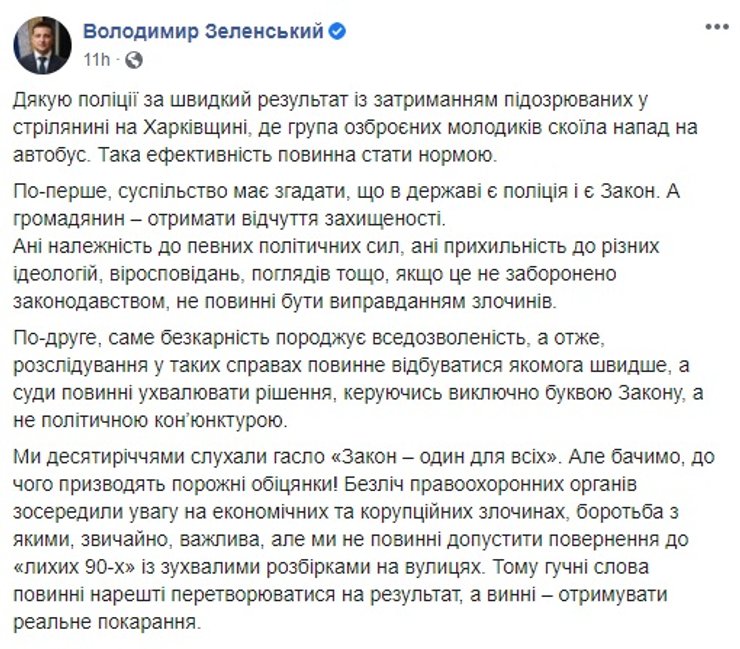Click the globe public-privacy icon

[x=136, y=59]
